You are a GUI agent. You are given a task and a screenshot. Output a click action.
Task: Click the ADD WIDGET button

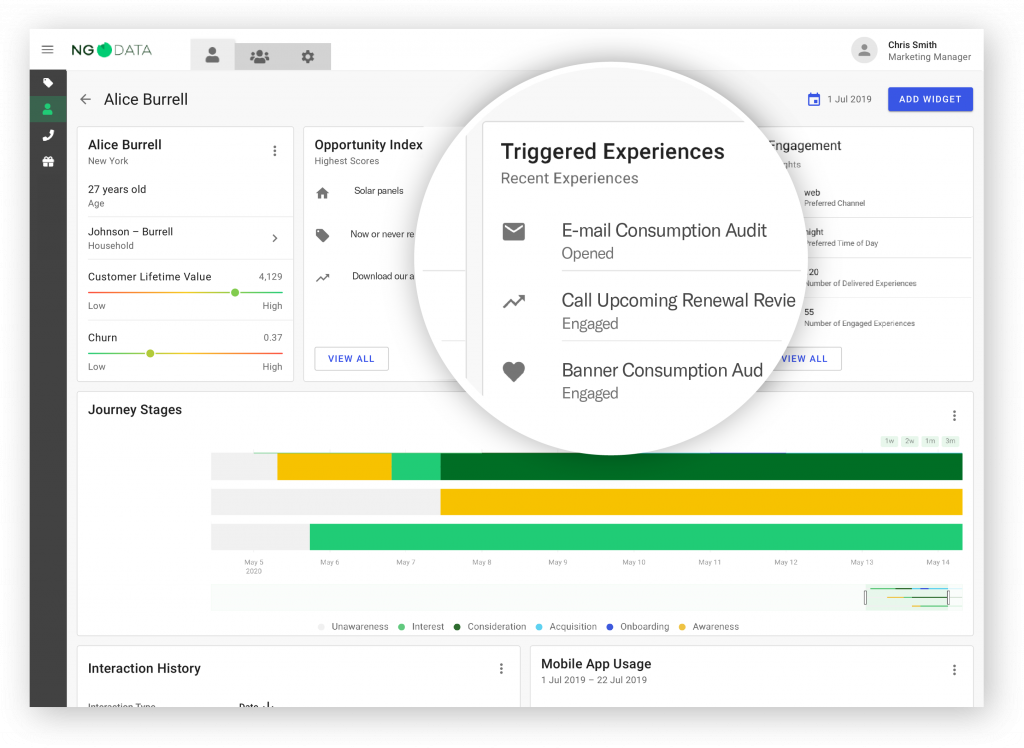[930, 99]
